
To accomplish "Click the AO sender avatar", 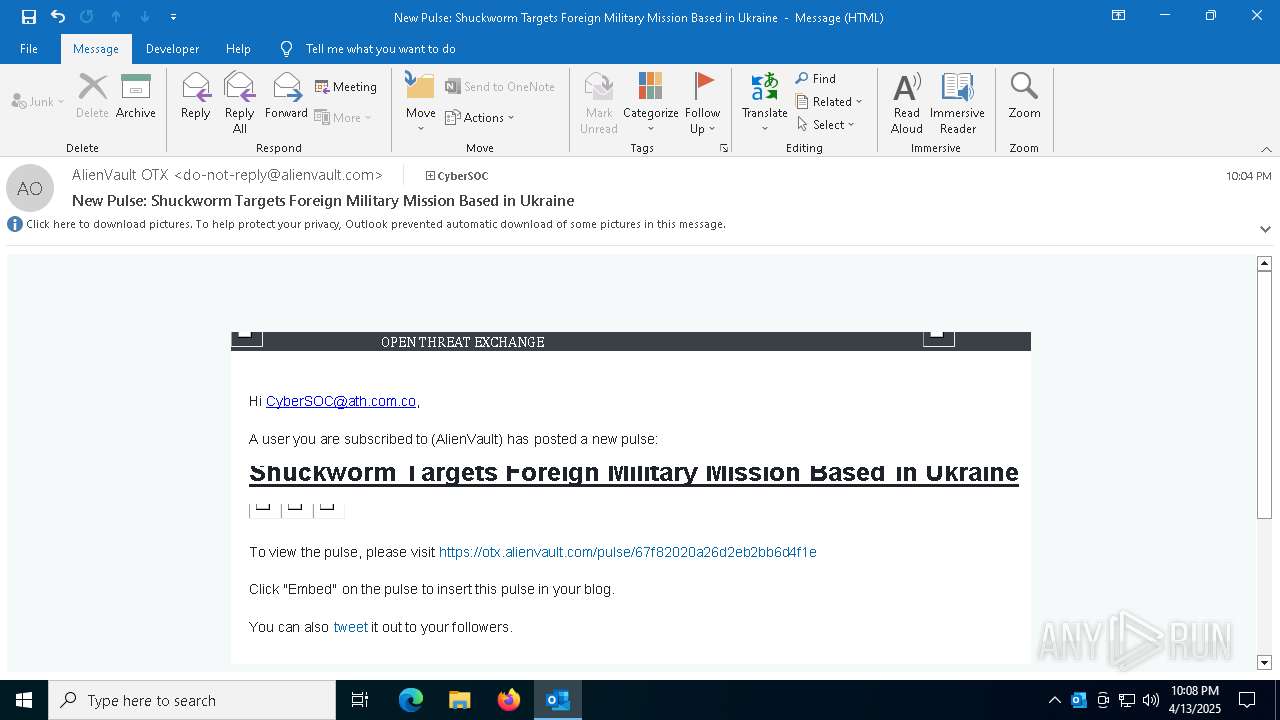I will pyautogui.click(x=30, y=188).
